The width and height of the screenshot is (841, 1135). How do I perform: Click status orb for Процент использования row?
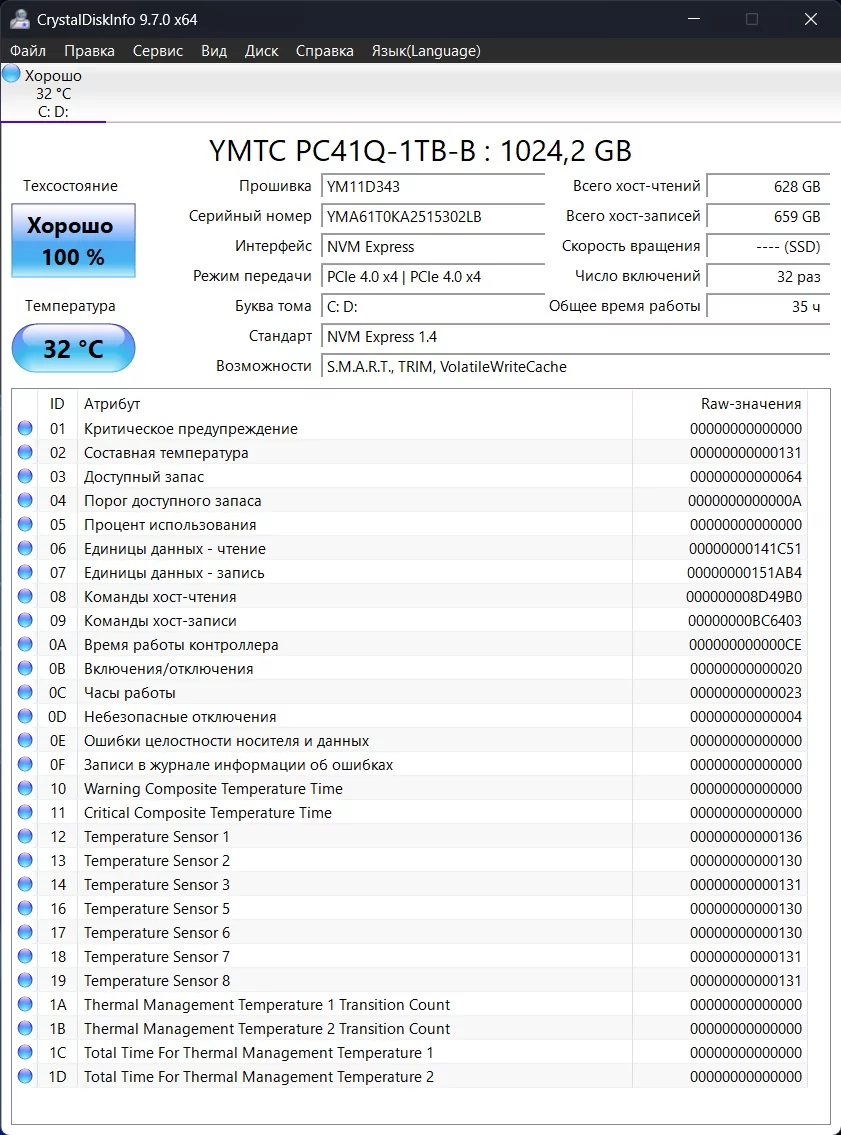click(25, 523)
